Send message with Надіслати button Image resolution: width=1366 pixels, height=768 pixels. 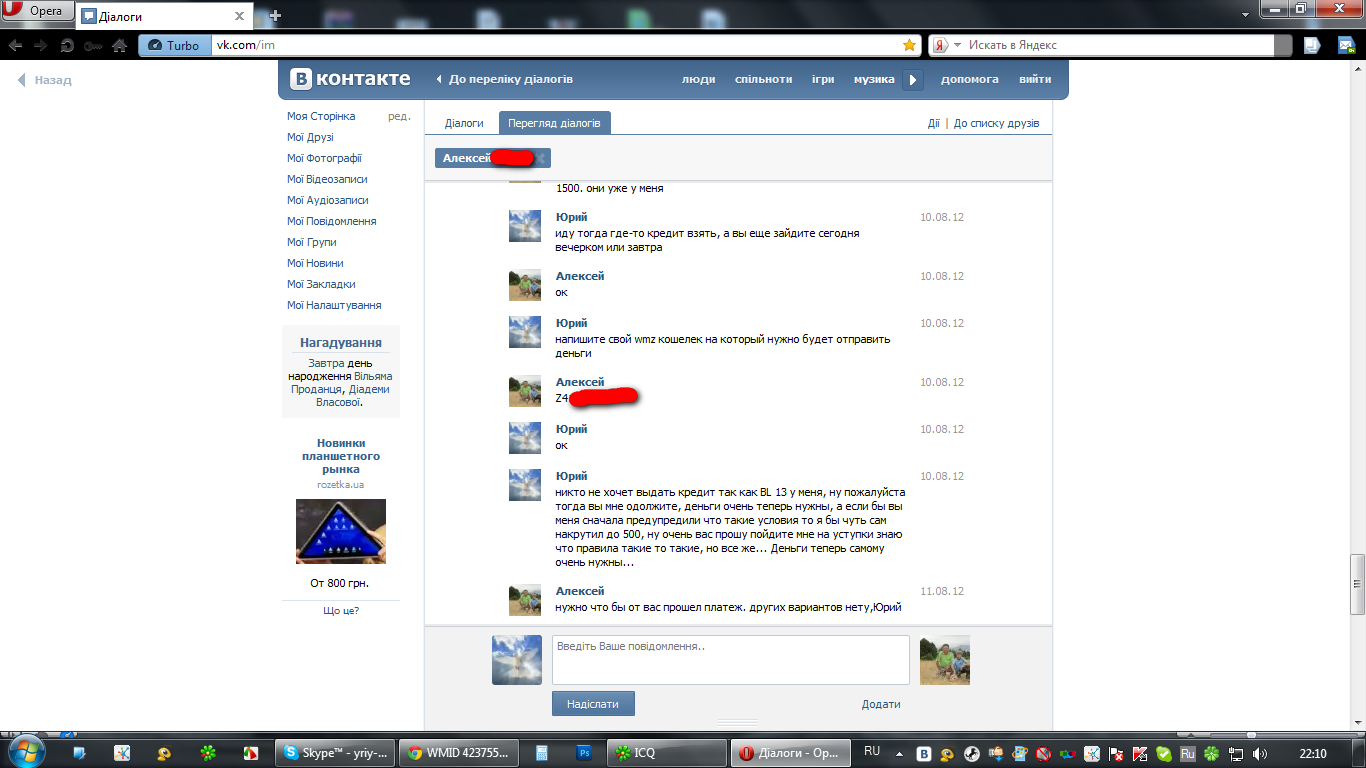tap(593, 704)
